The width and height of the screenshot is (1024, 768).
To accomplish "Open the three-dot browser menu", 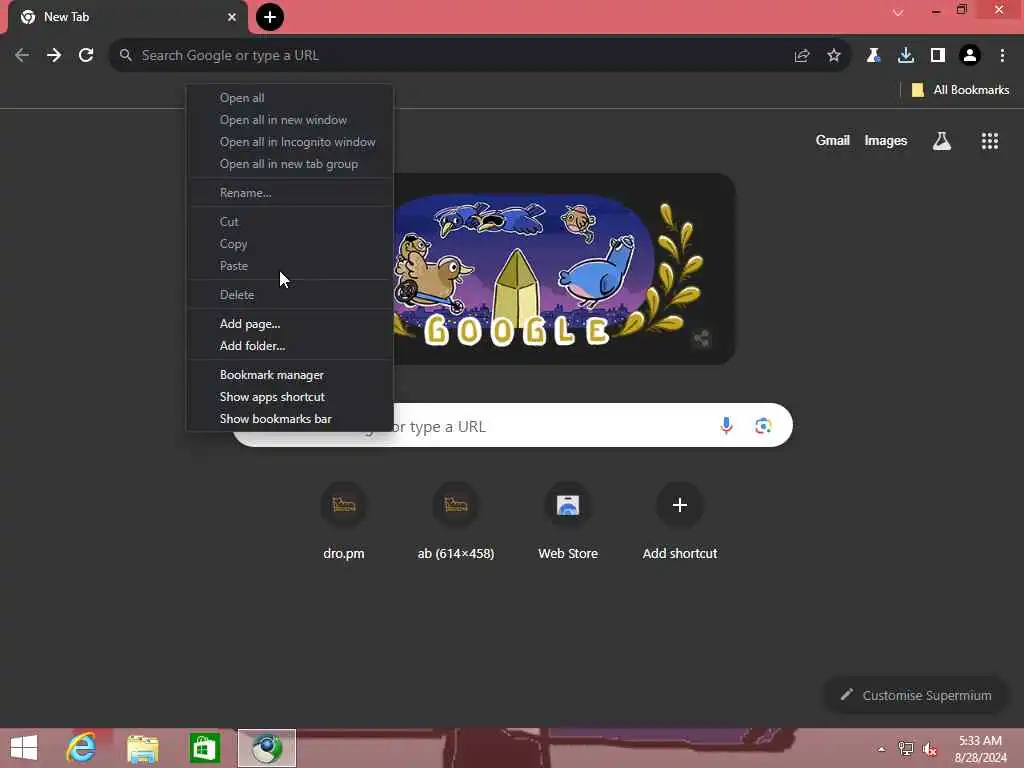I will point(1002,56).
